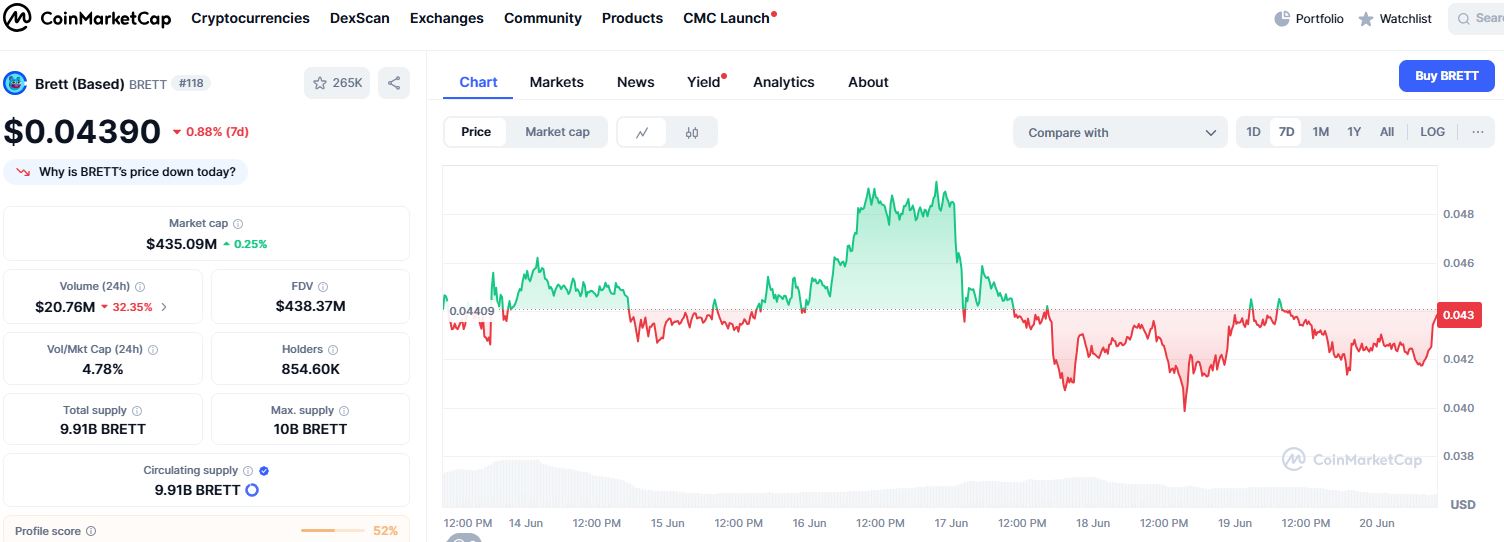
Task: Add BRETT to watchlist via star 265K
Action: 337,83
